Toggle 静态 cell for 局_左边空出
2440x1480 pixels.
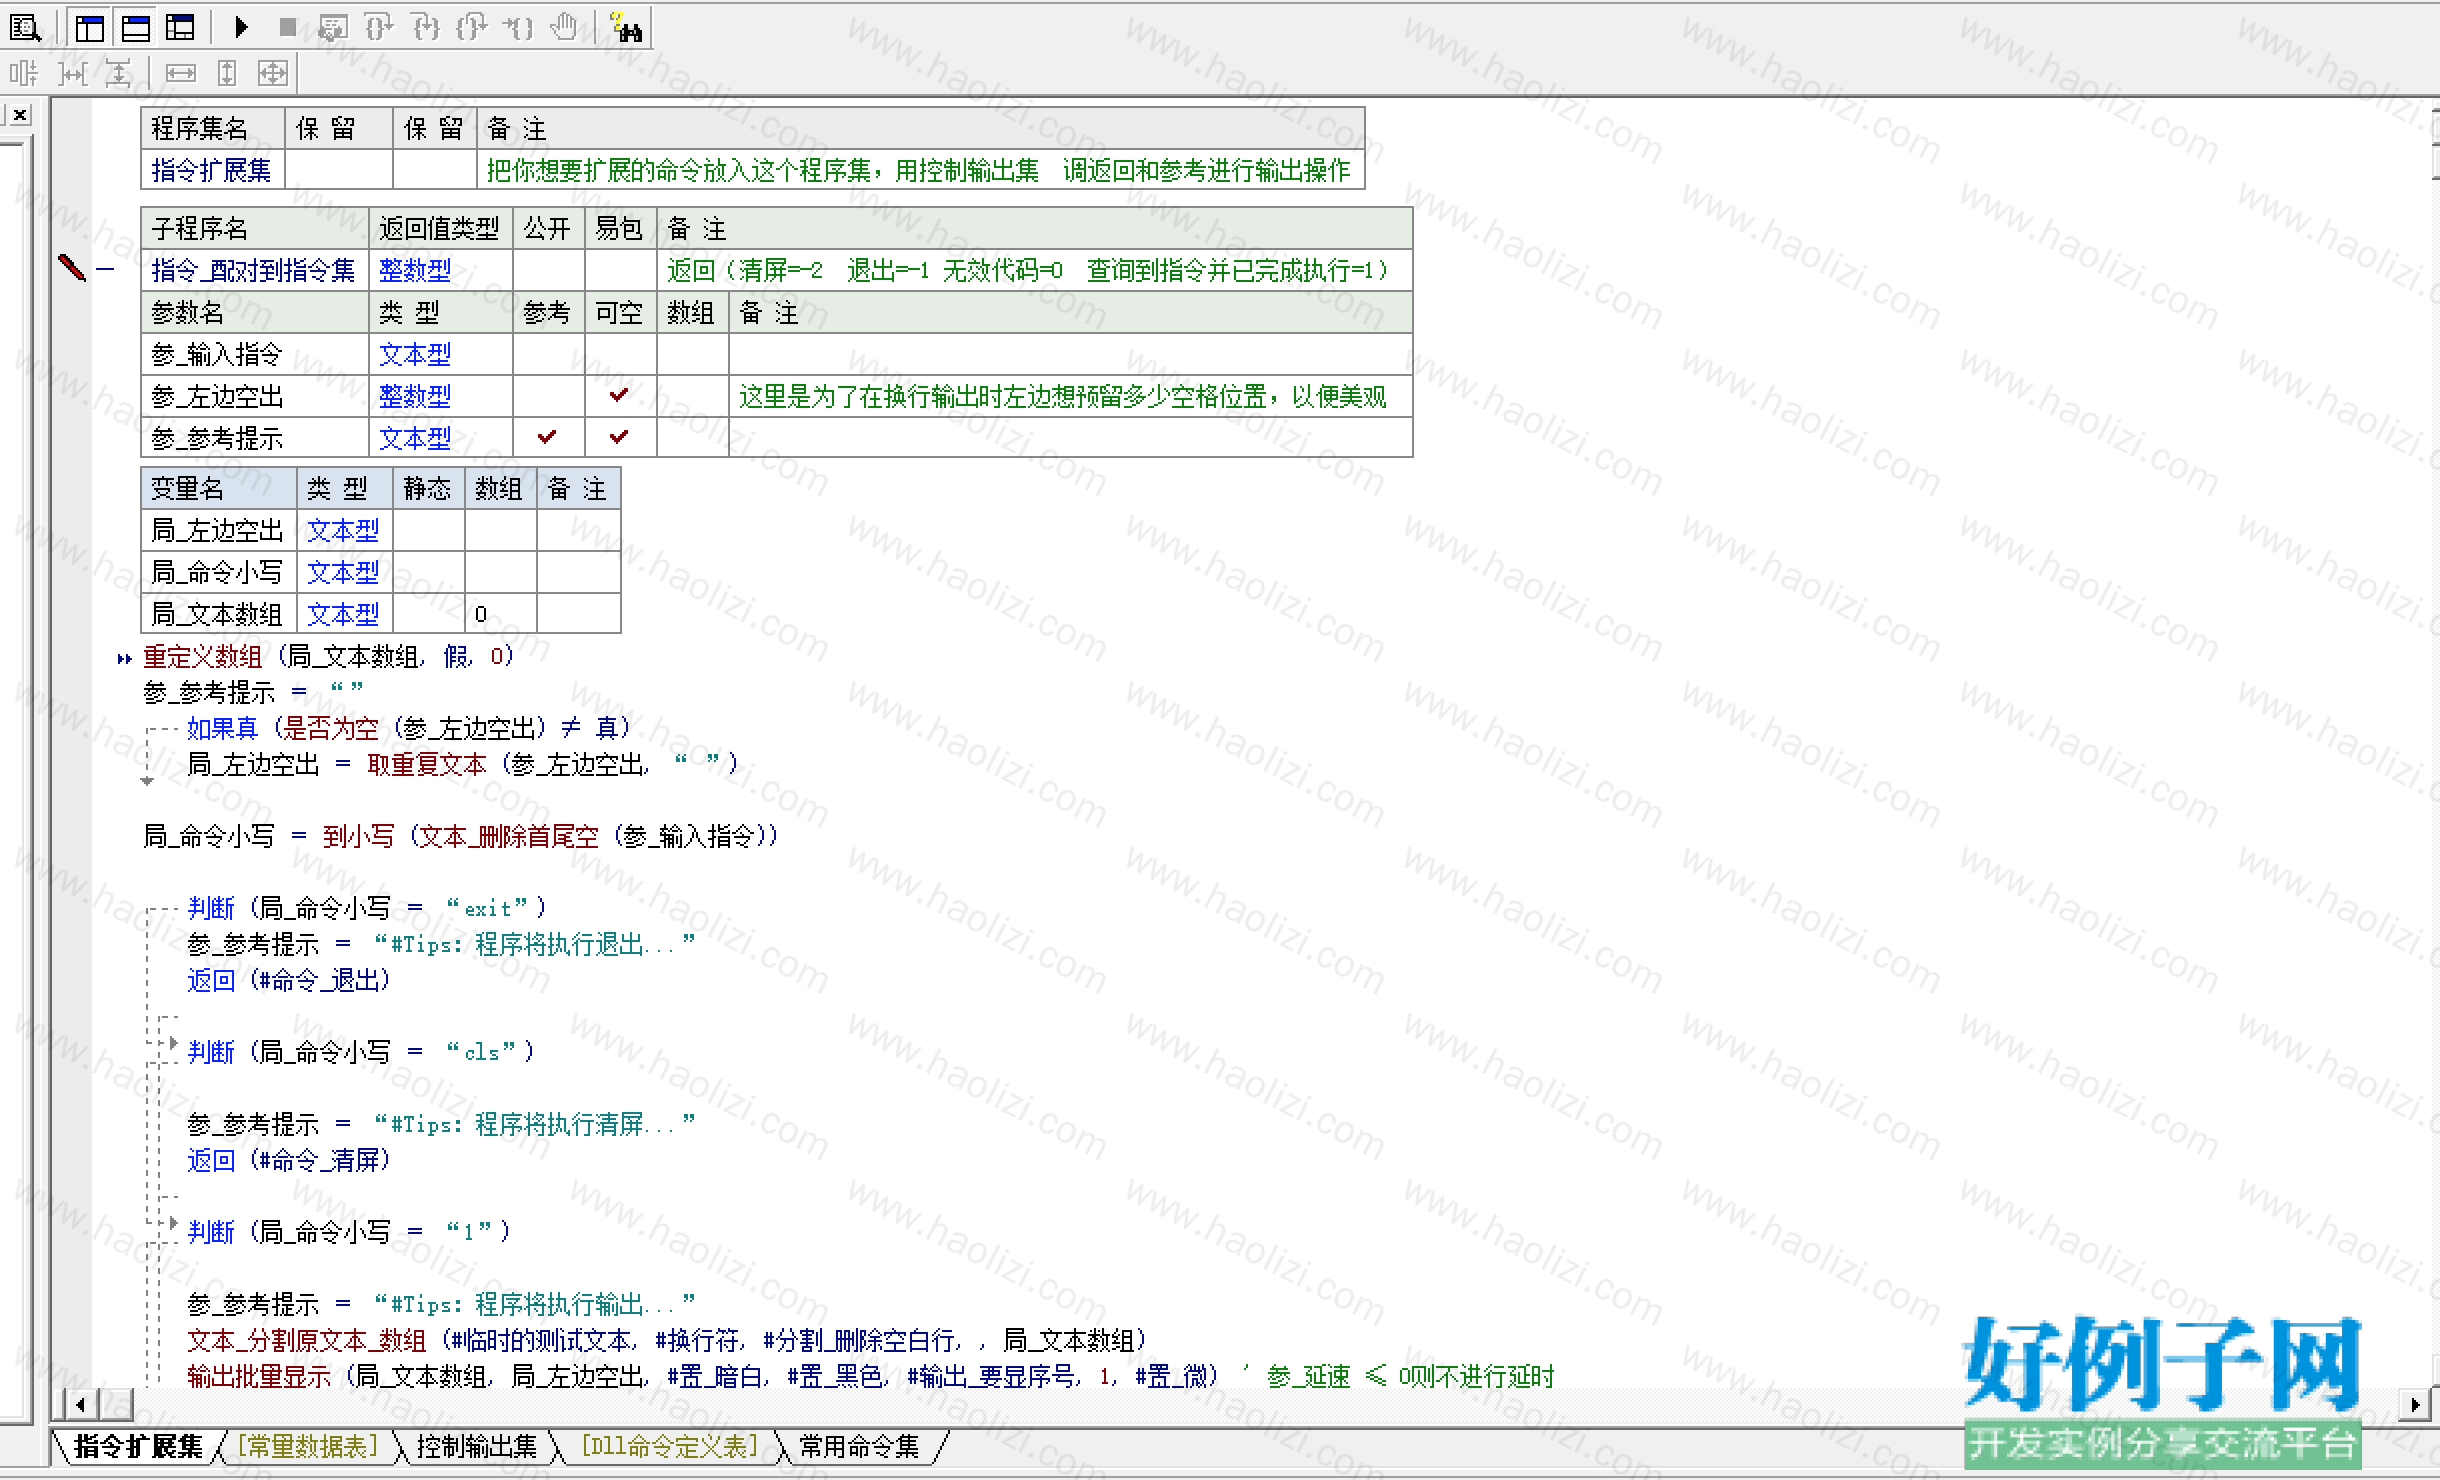pyautogui.click(x=428, y=530)
